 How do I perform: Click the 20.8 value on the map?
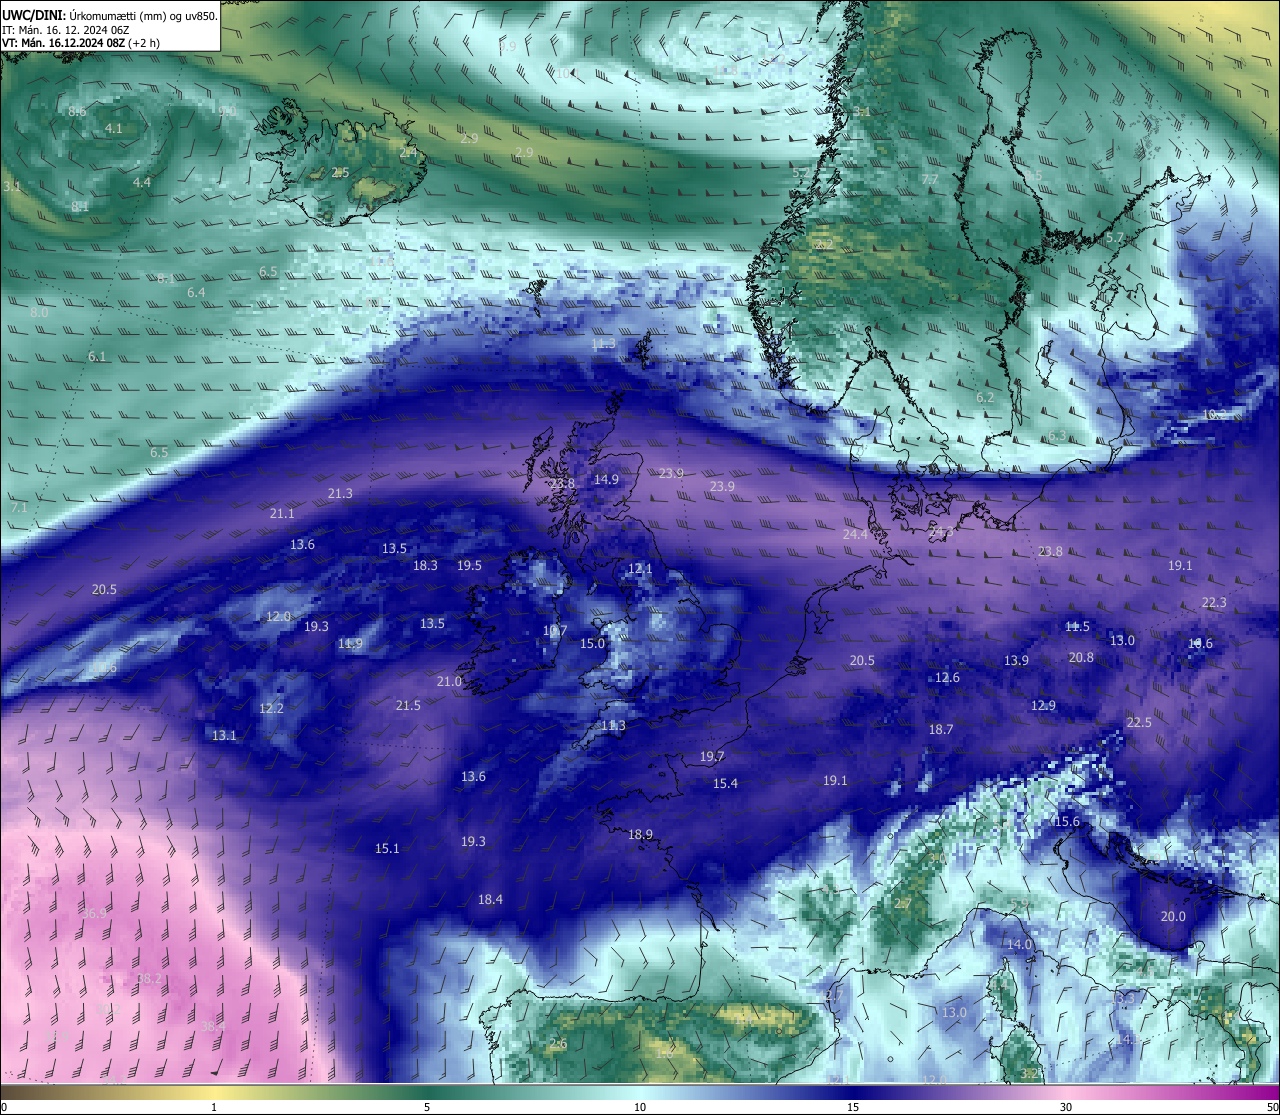(x=1081, y=657)
